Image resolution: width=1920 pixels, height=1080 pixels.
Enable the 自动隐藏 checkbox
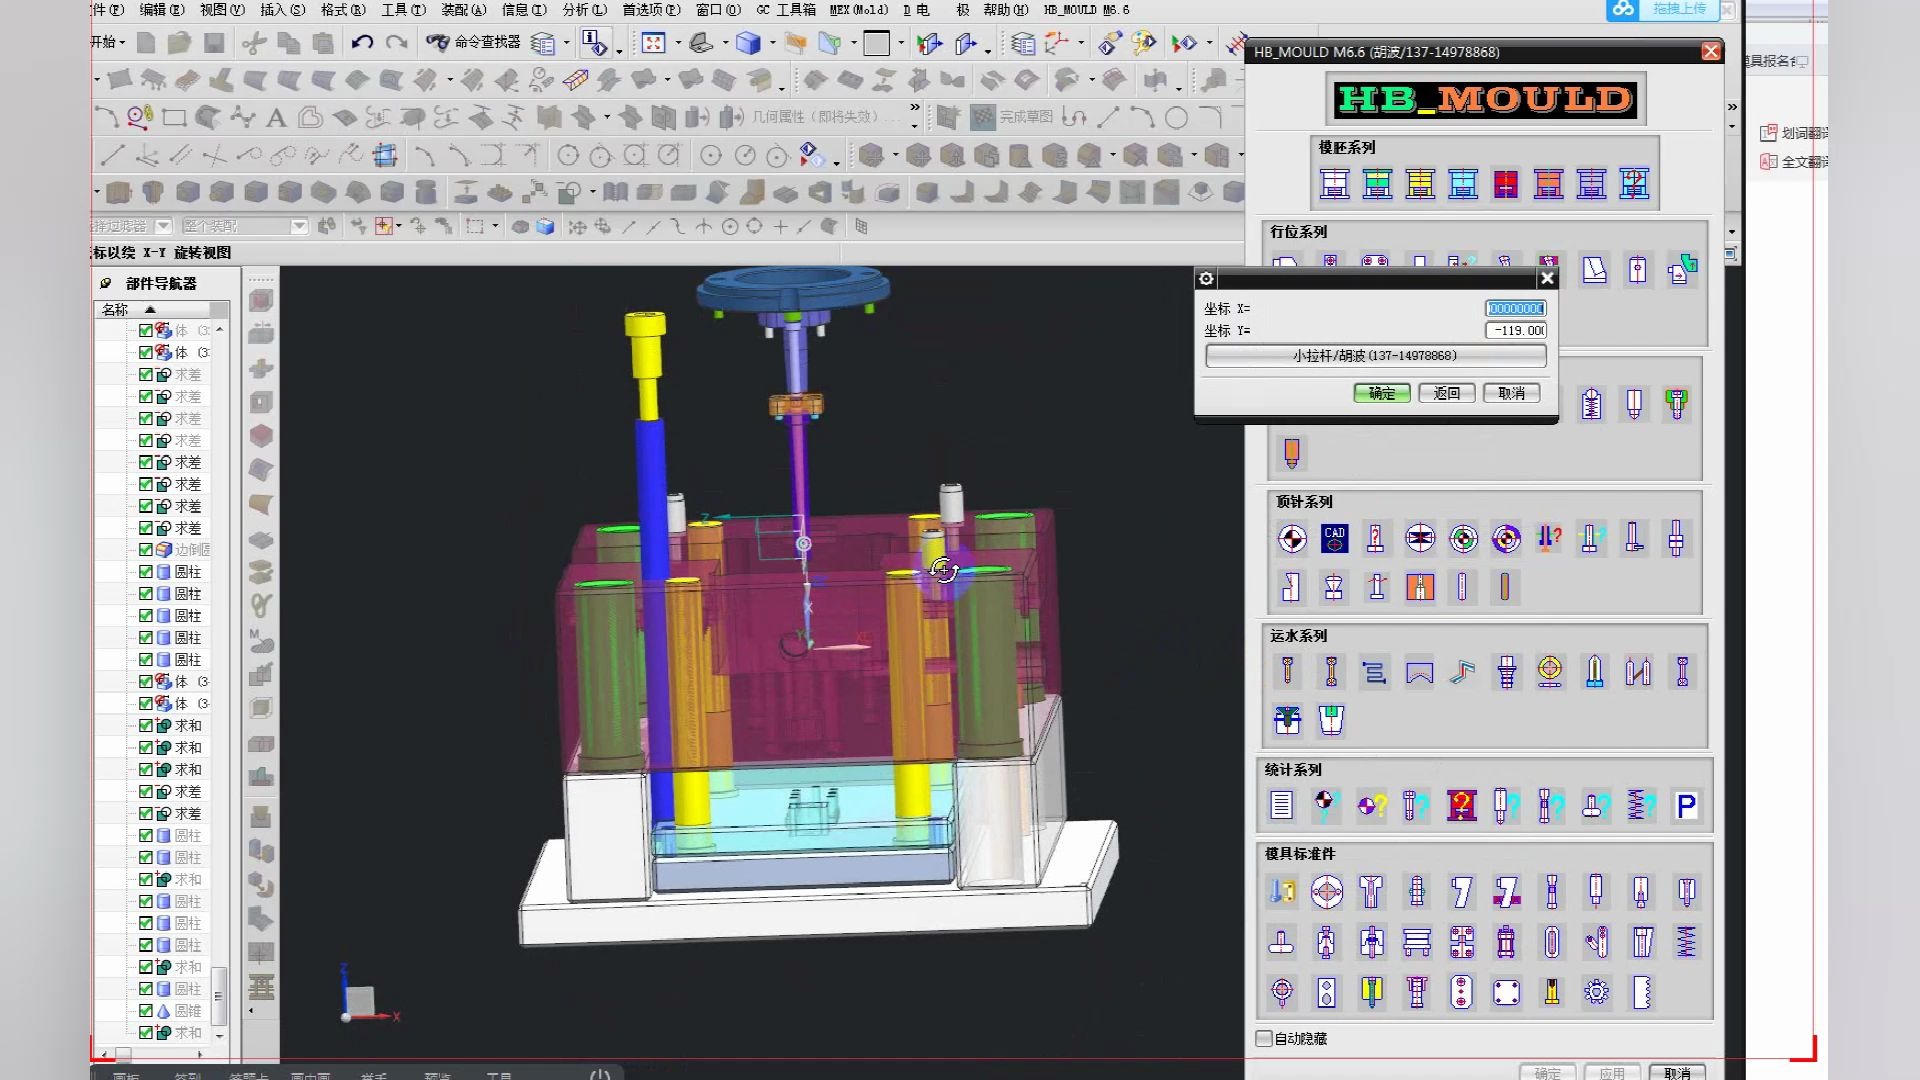click(1265, 1039)
